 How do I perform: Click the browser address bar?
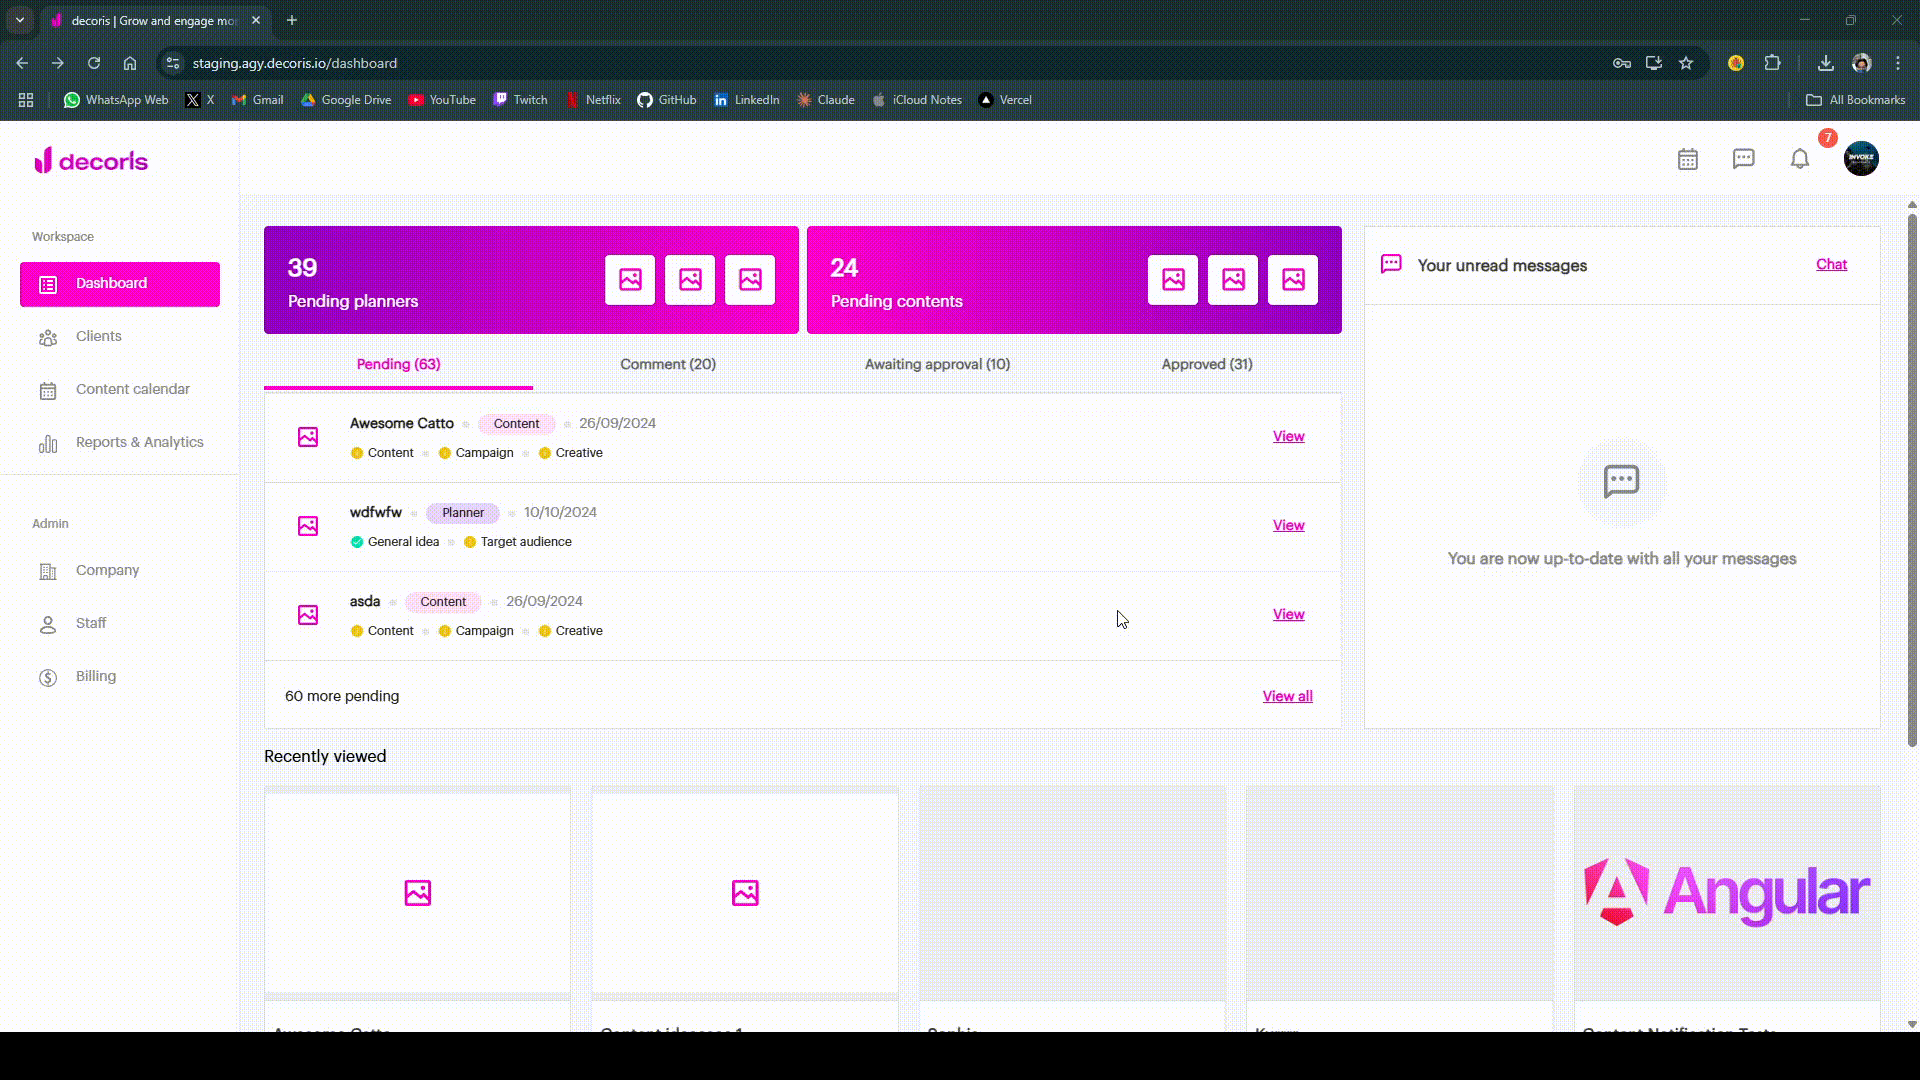[880, 63]
